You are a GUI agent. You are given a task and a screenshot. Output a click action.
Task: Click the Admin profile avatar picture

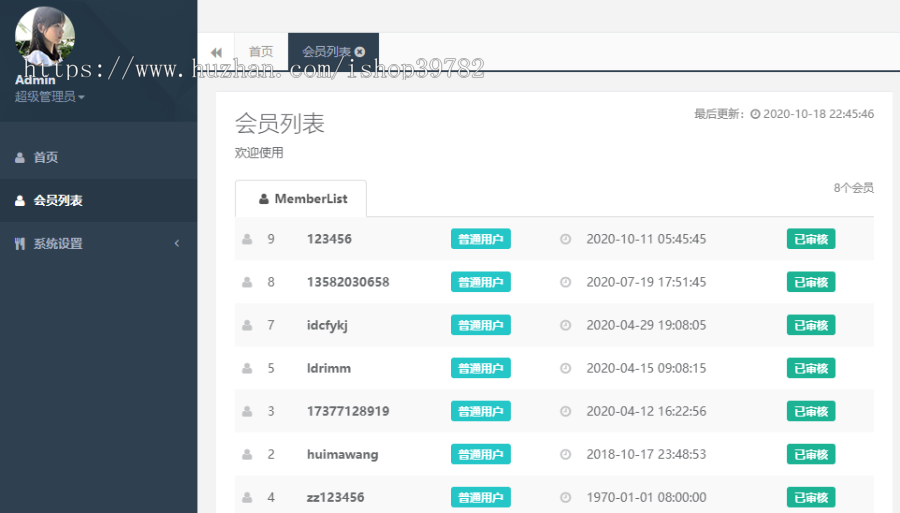click(x=45, y=37)
